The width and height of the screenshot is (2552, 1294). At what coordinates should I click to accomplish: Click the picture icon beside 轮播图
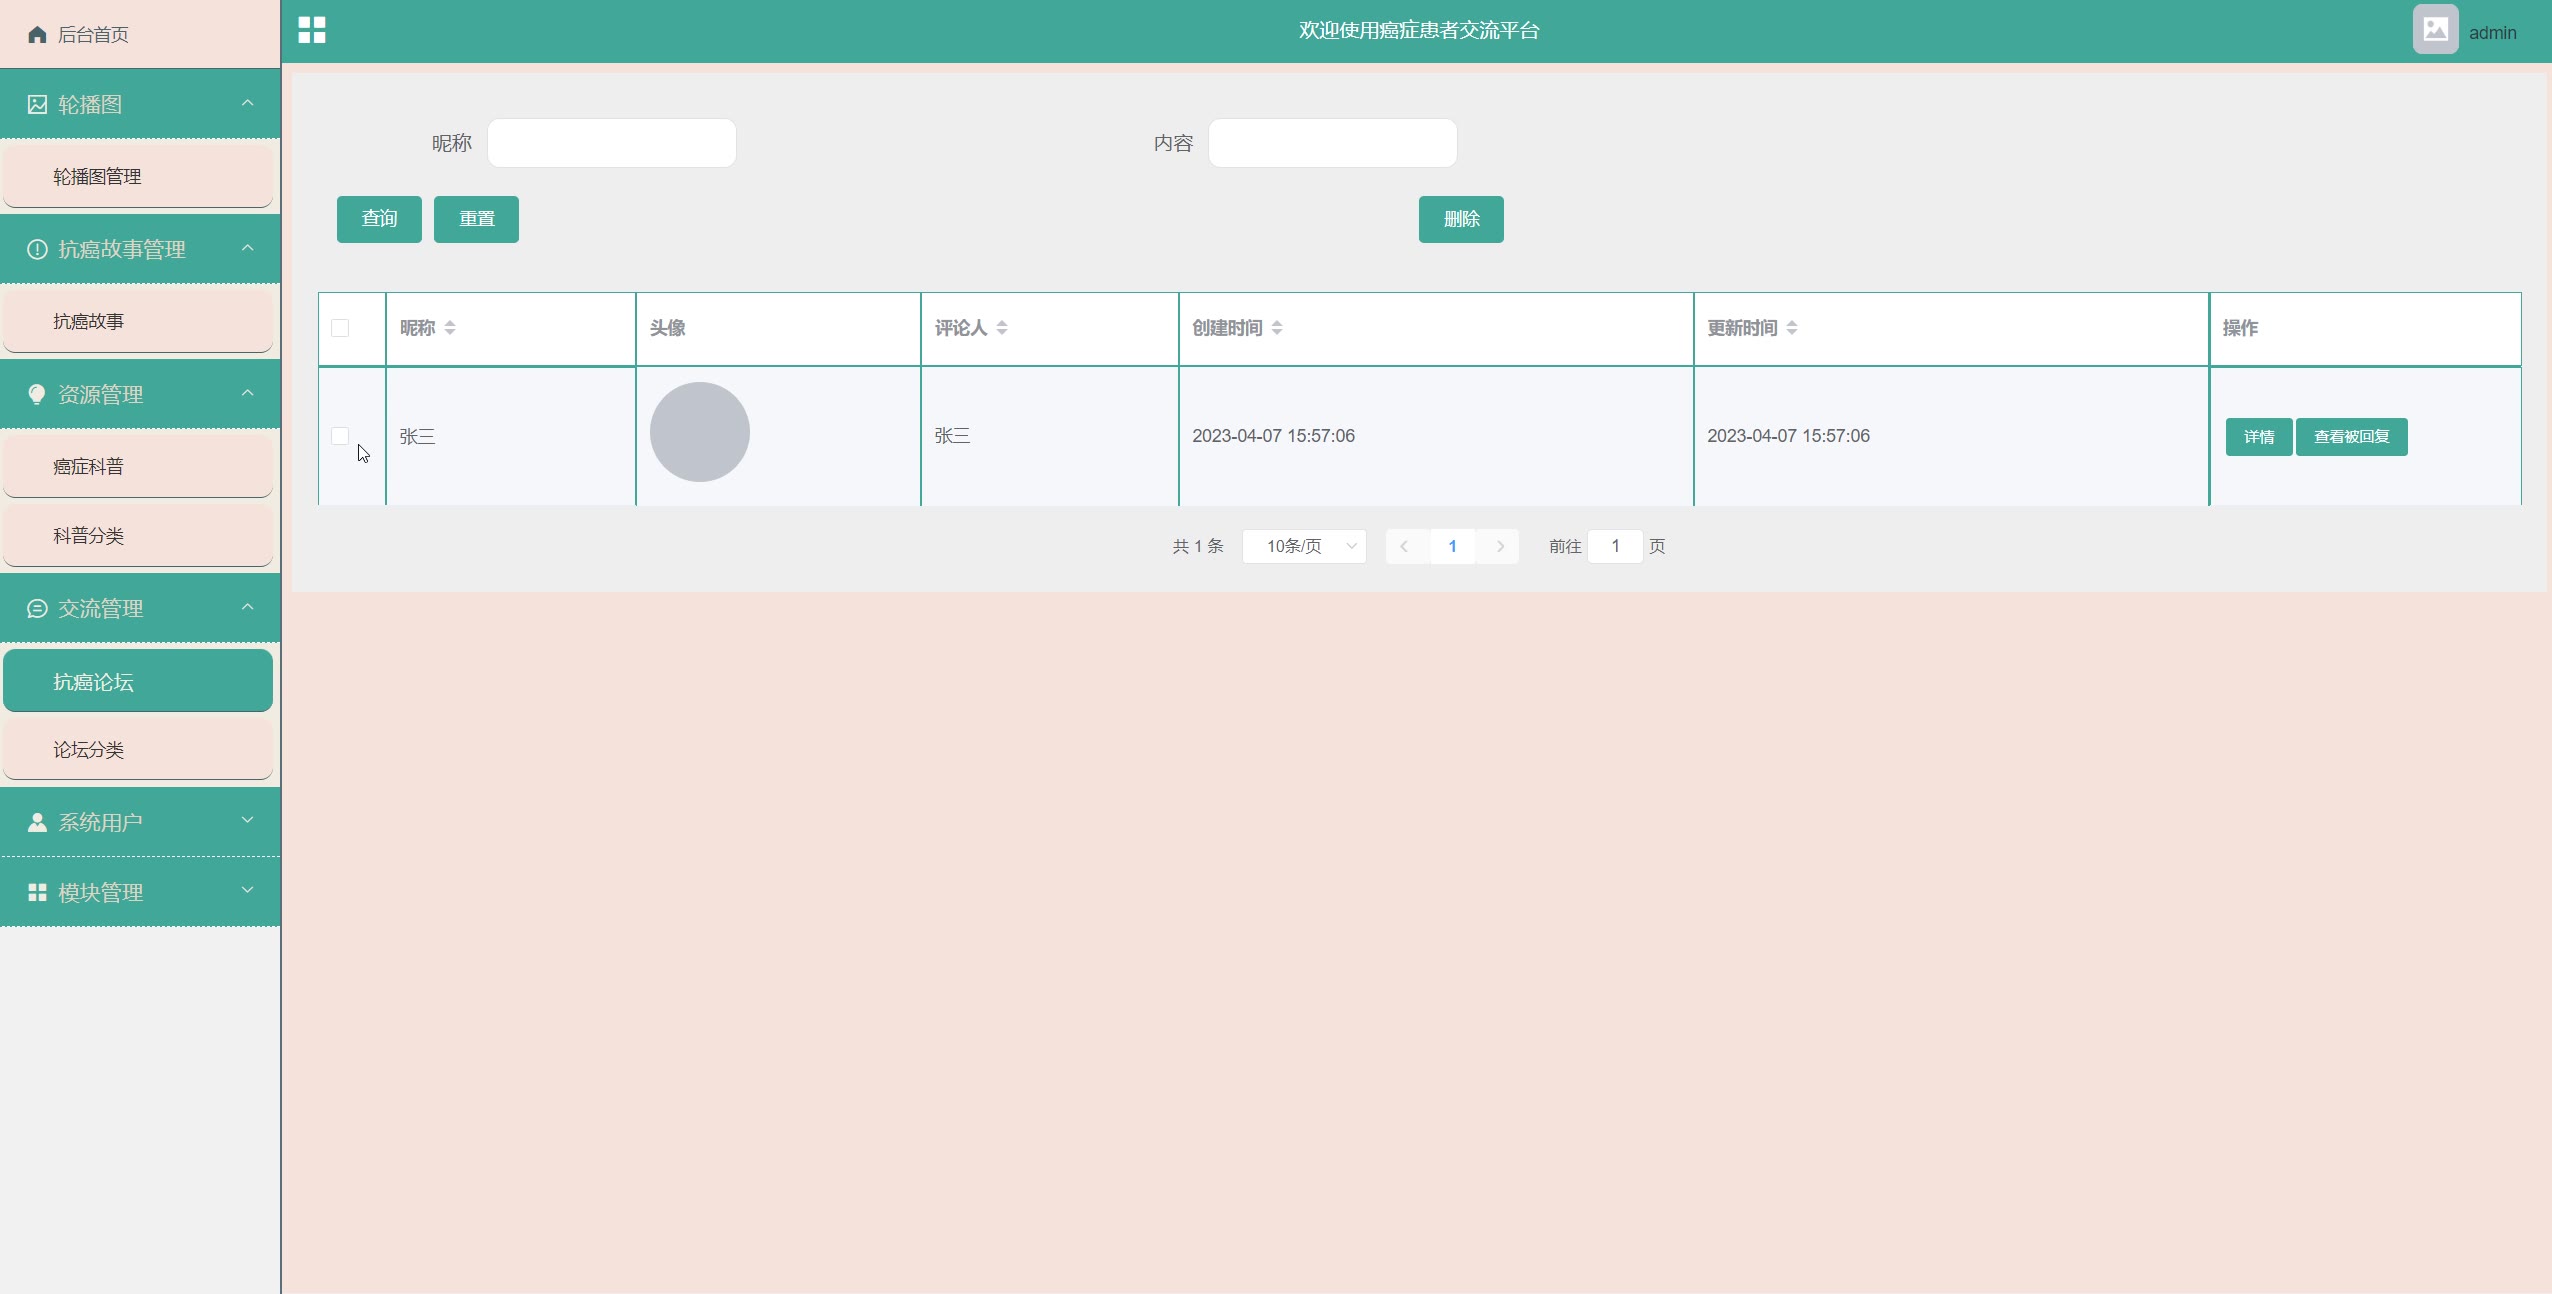[37, 104]
